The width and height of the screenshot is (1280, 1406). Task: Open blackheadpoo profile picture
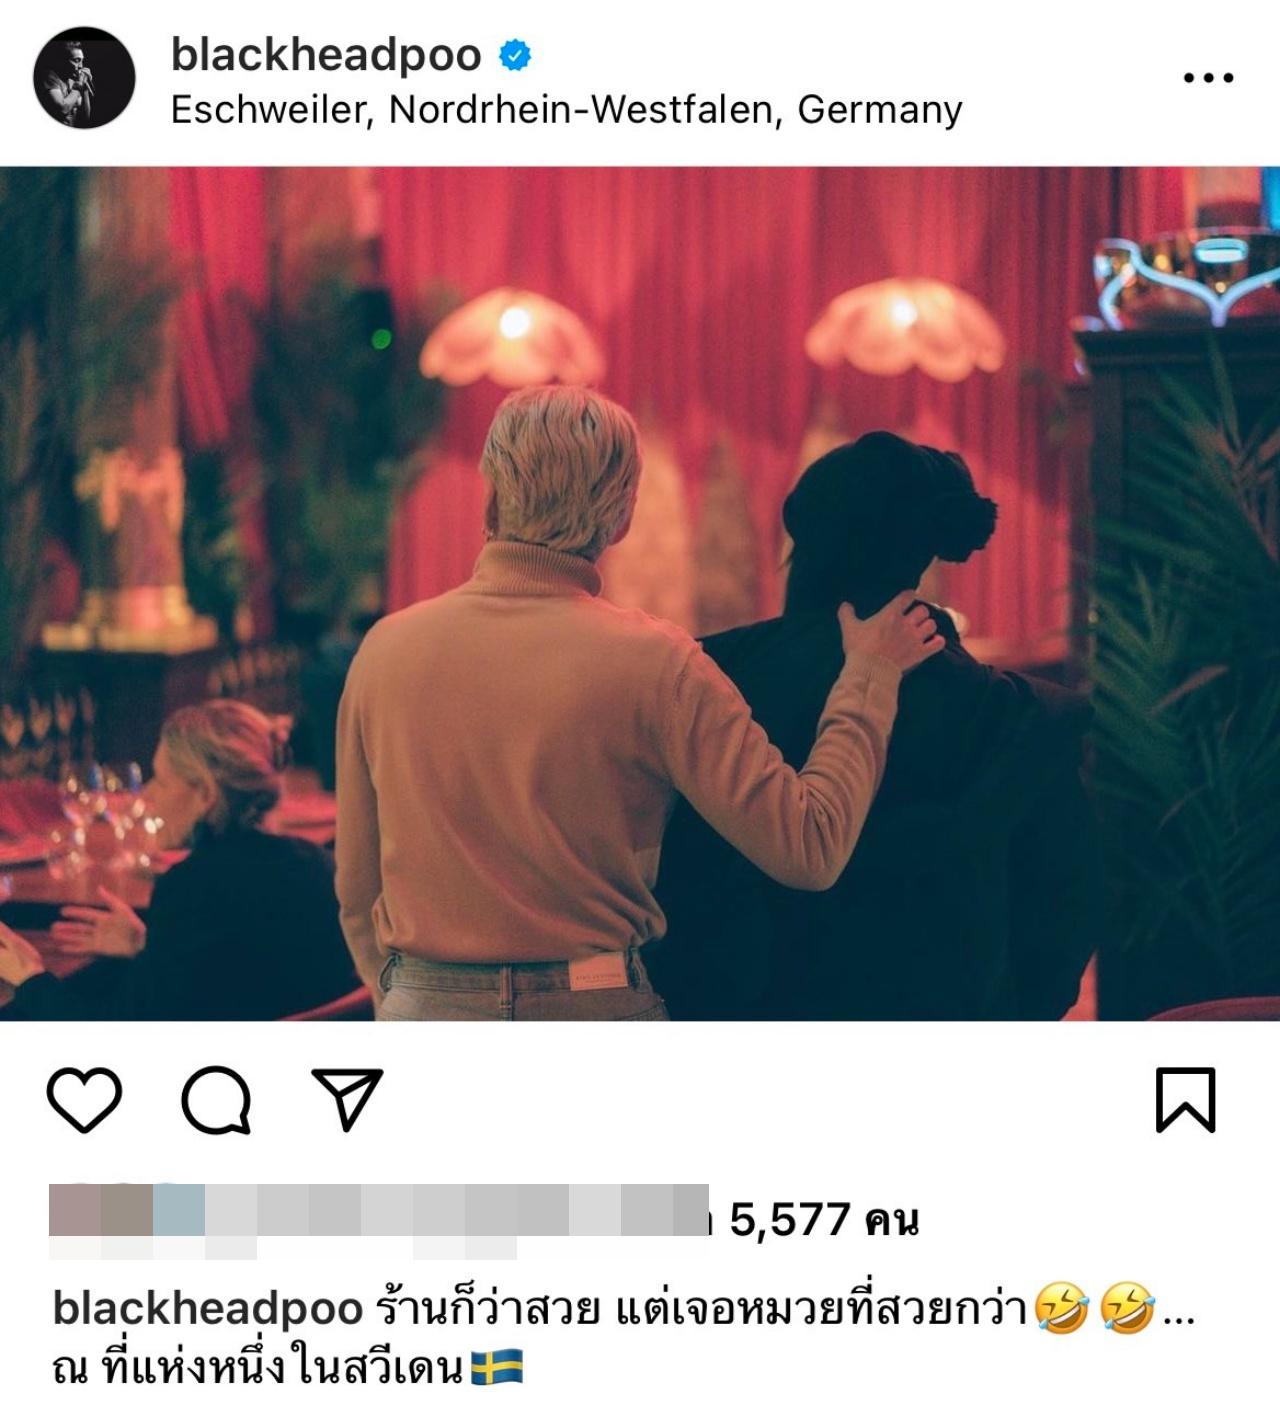pyautogui.click(x=84, y=77)
